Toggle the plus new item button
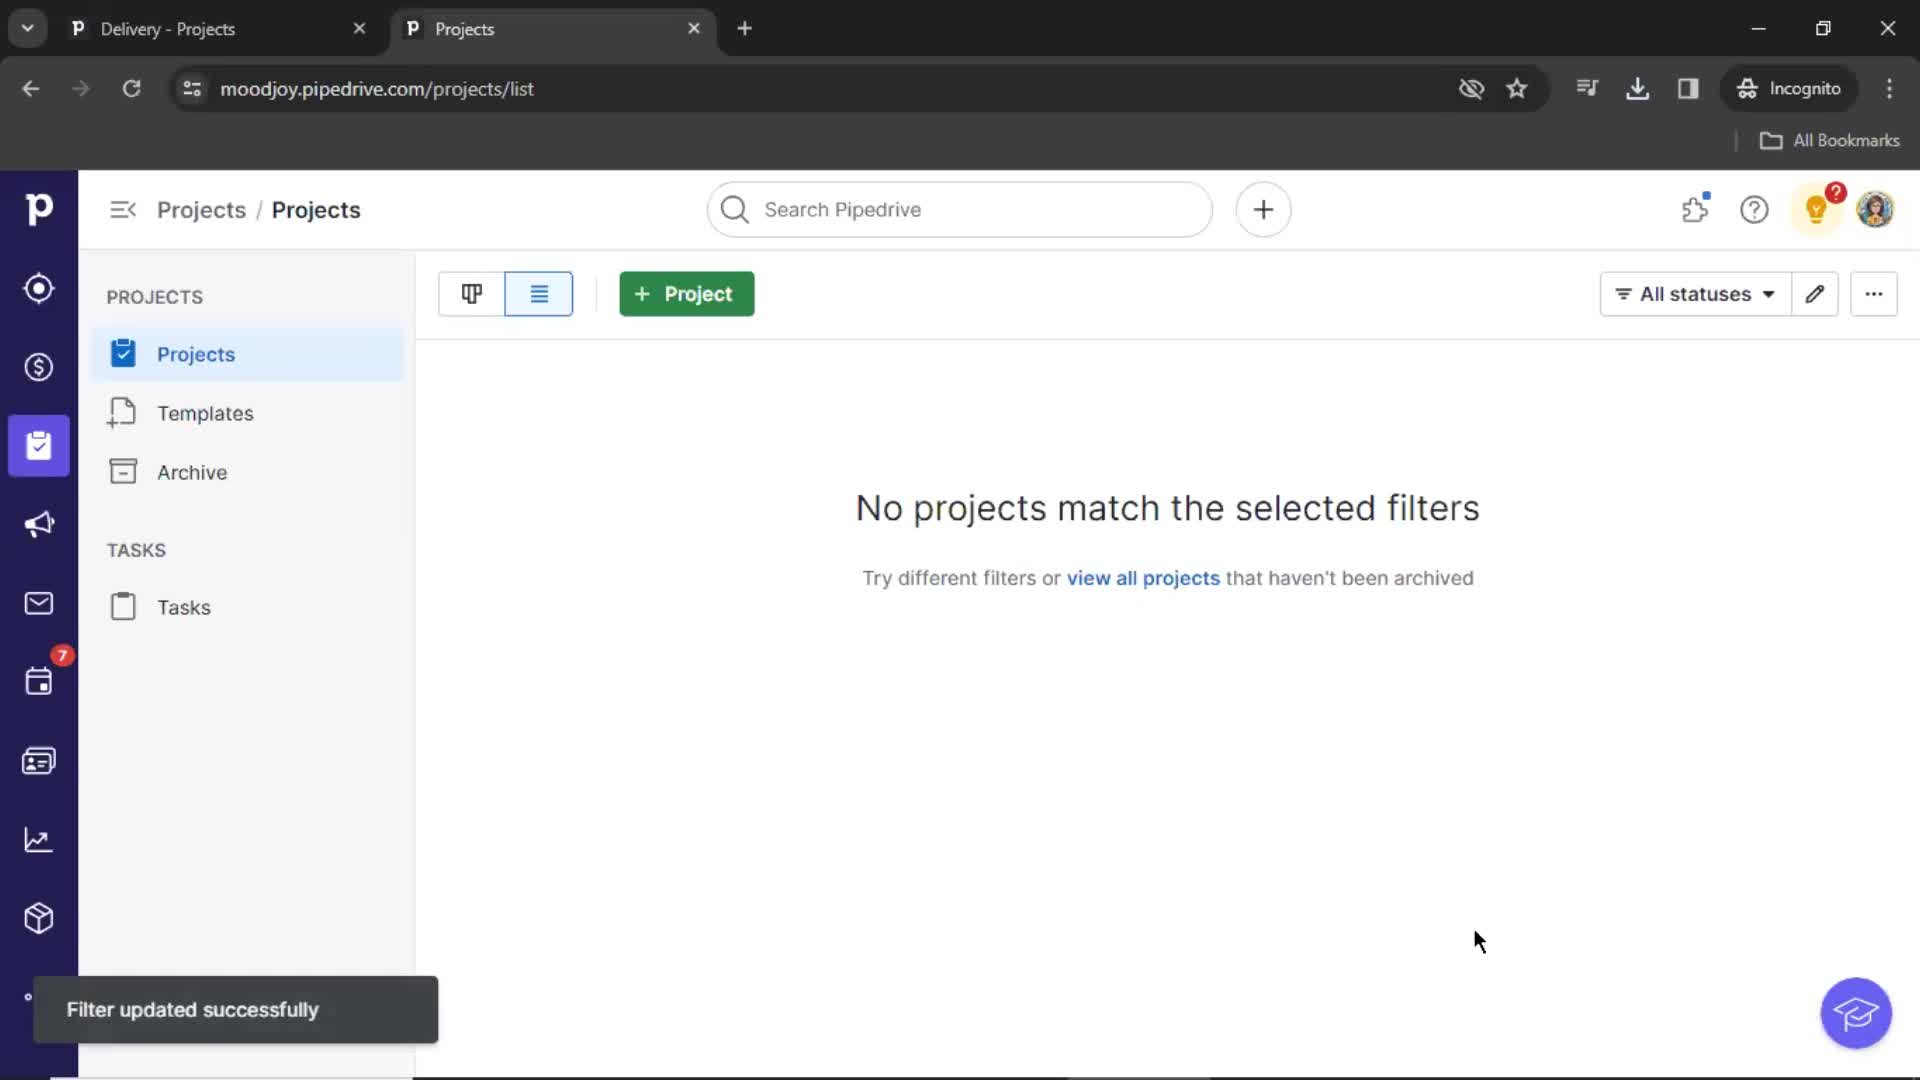Viewport: 1920px width, 1080px height. (x=1263, y=210)
